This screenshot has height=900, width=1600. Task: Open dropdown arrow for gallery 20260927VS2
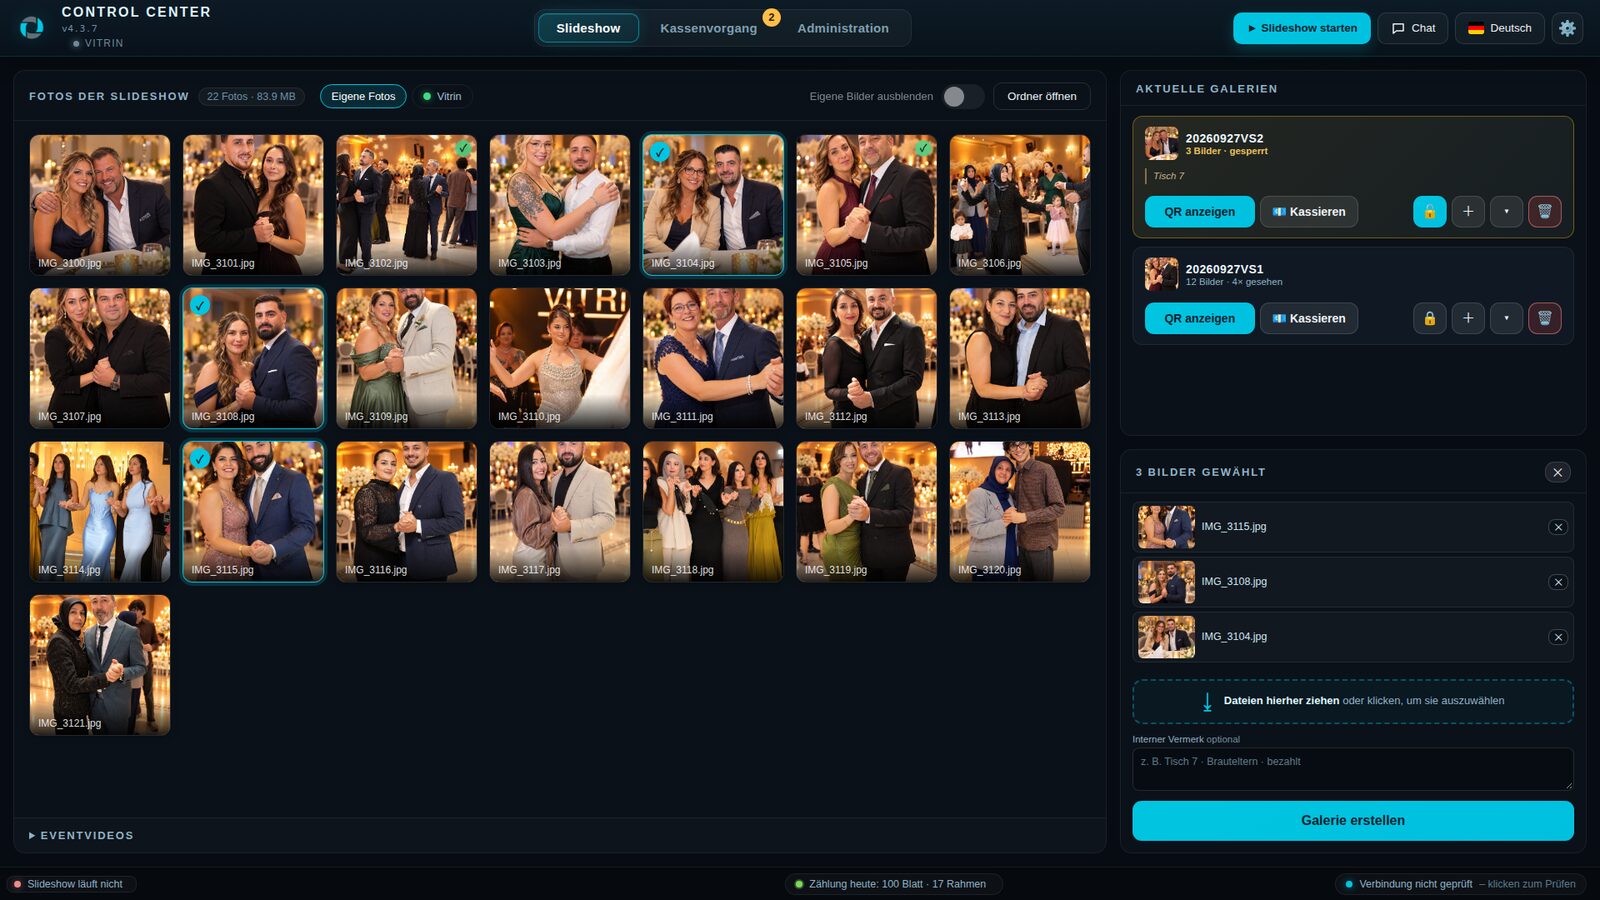[x=1506, y=212]
